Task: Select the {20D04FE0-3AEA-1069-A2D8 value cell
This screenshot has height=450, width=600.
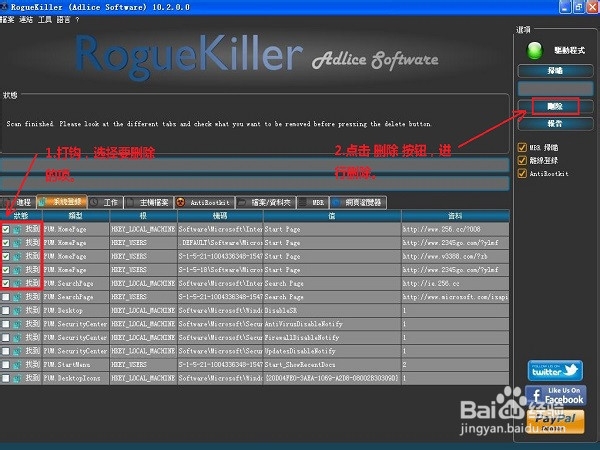Action: (332, 378)
